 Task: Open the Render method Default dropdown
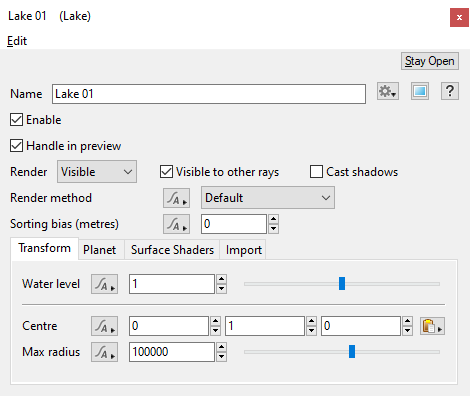pos(268,198)
